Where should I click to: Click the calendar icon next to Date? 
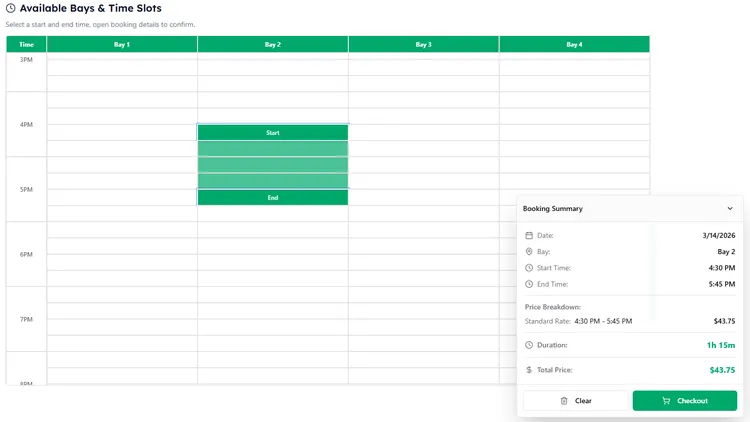[x=529, y=235]
